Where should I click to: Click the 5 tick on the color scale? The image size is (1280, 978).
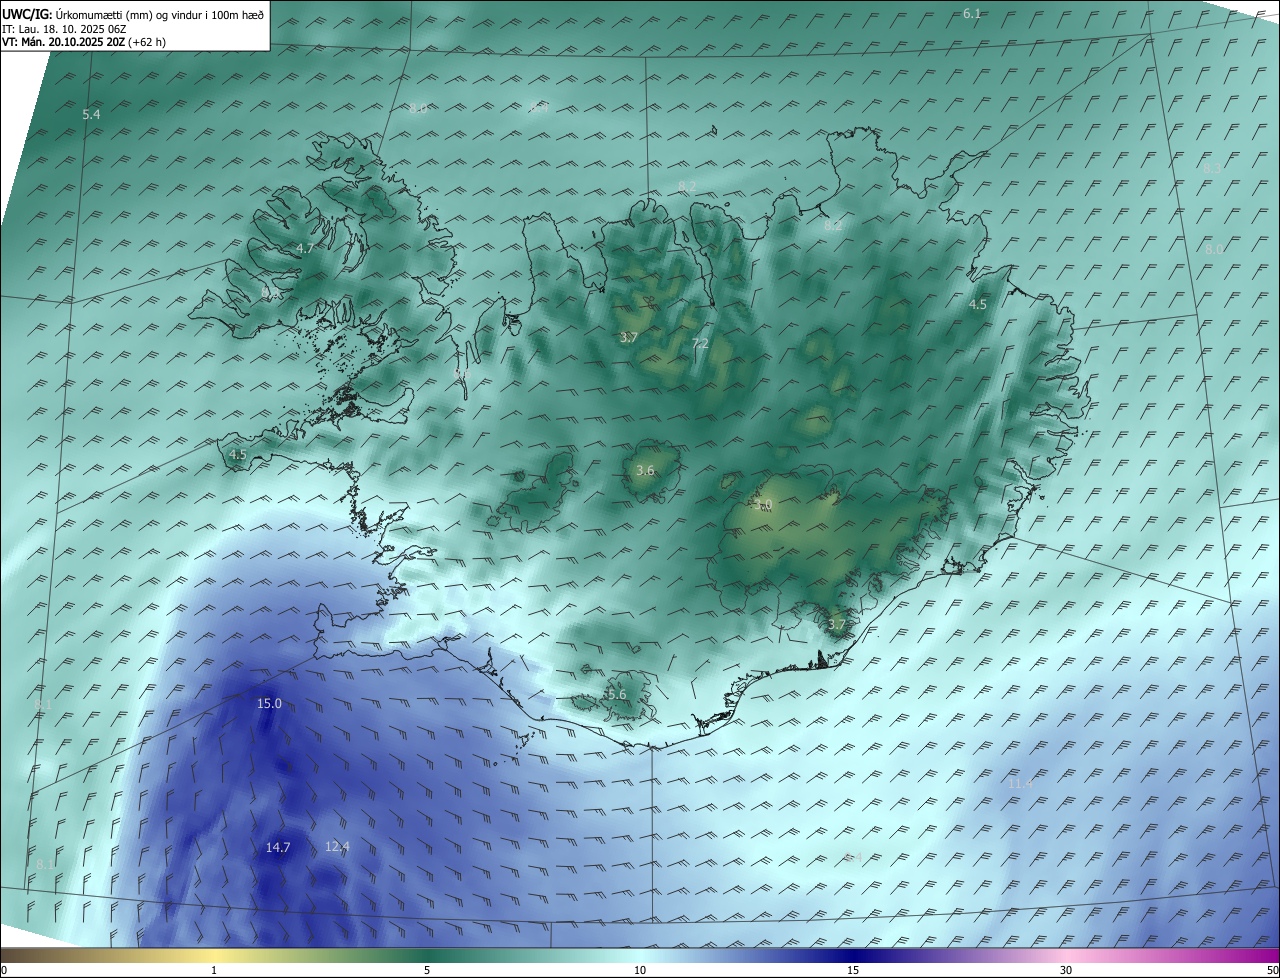pyautogui.click(x=427, y=970)
